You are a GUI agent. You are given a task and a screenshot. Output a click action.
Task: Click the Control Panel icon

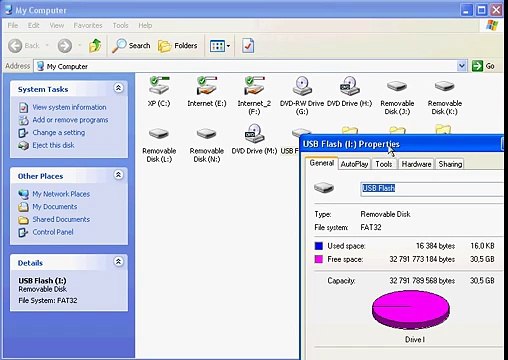(x=23, y=232)
